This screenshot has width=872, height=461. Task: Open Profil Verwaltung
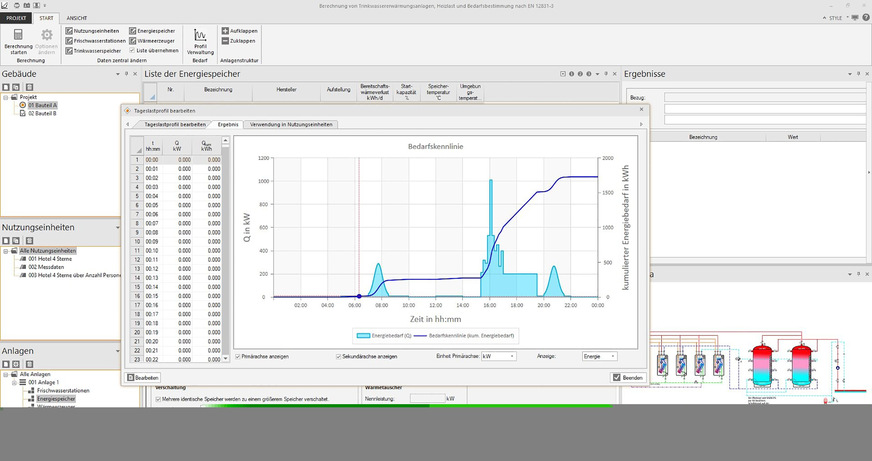pos(200,42)
